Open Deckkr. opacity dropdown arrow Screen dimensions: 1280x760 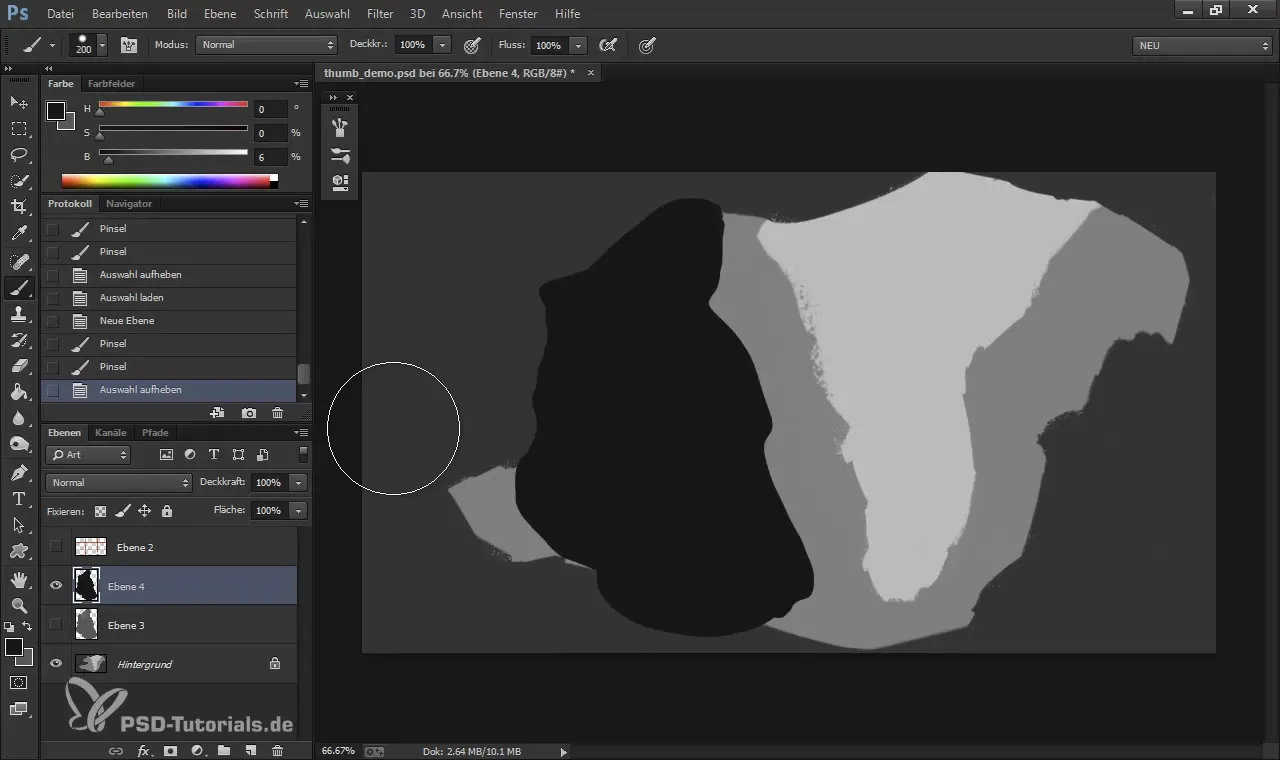442,45
